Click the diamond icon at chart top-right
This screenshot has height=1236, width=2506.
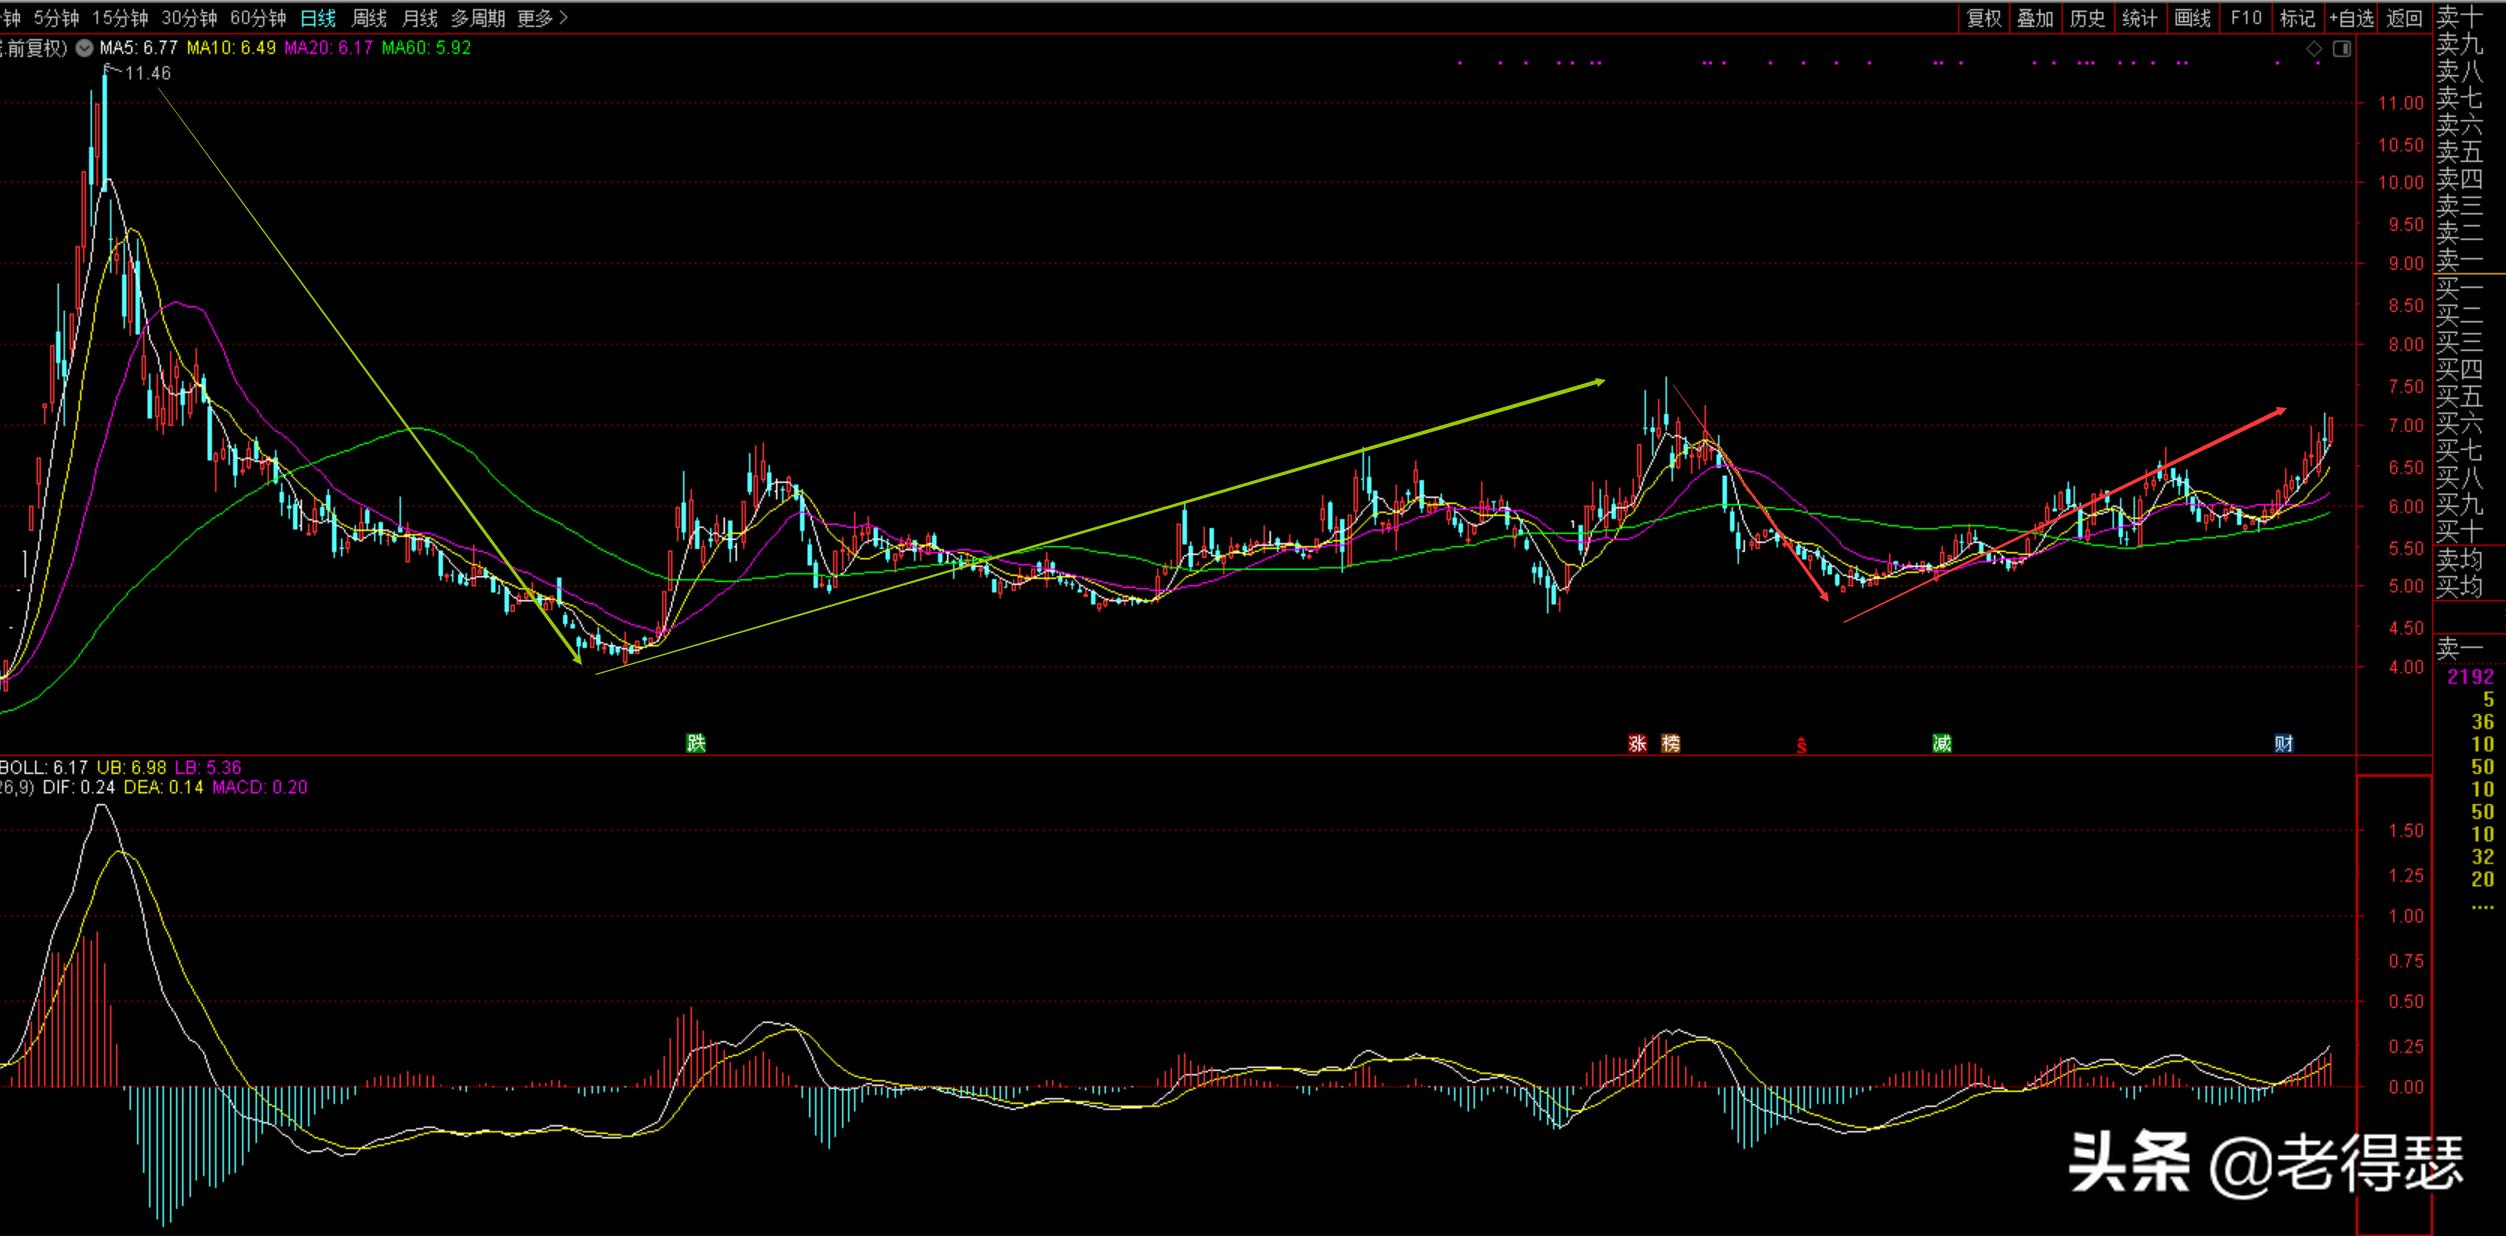pyautogui.click(x=2314, y=49)
